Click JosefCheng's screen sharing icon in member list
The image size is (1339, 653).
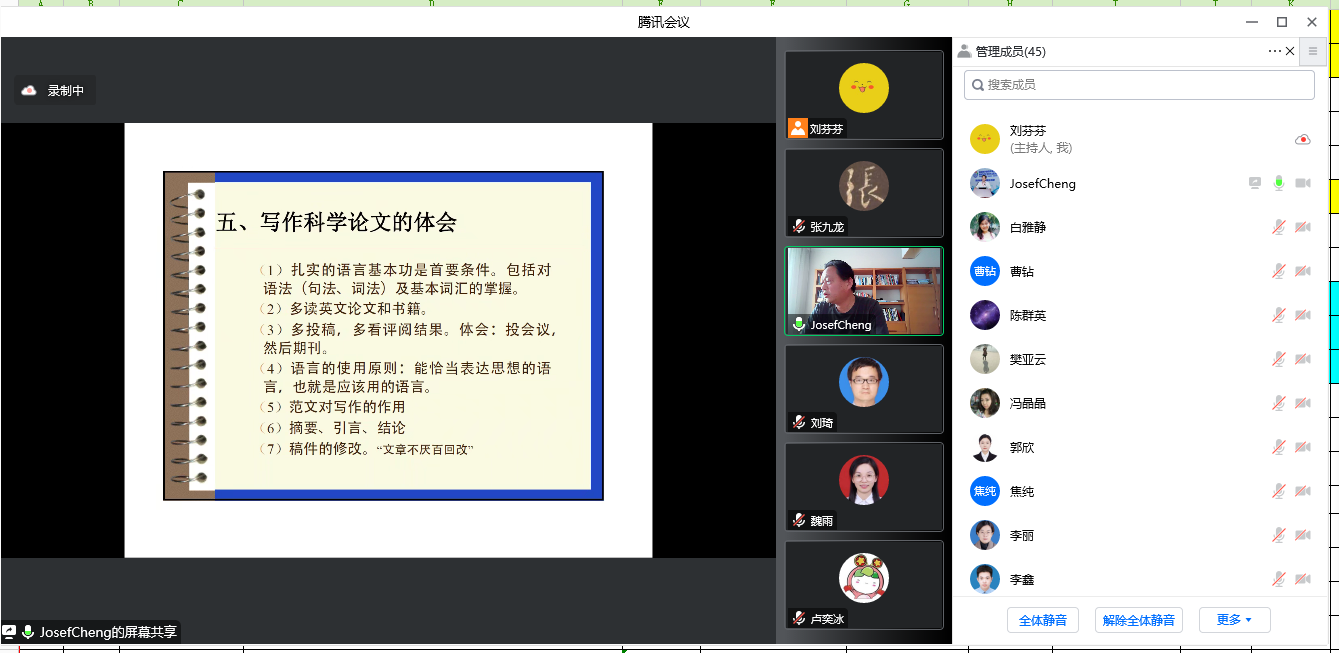(1255, 183)
